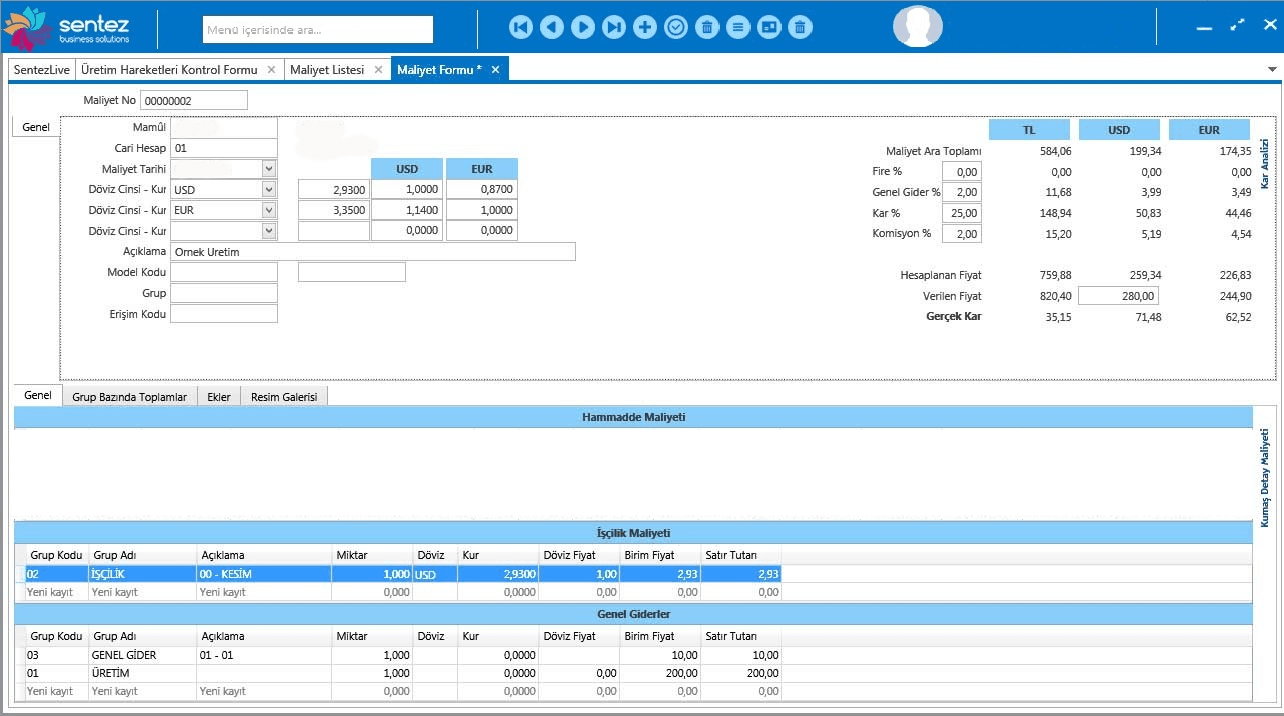Select the upper Genel side tab

(x=36, y=128)
